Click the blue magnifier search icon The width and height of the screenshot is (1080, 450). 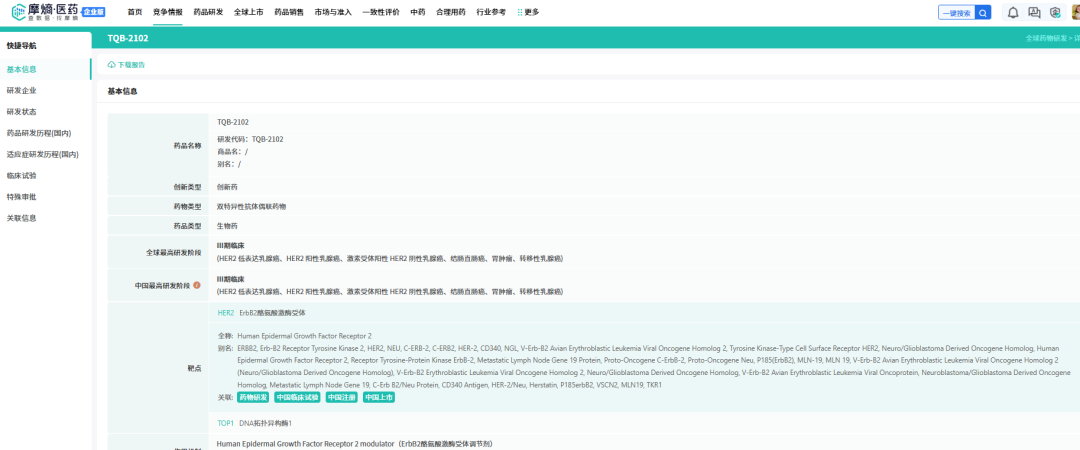pos(984,12)
